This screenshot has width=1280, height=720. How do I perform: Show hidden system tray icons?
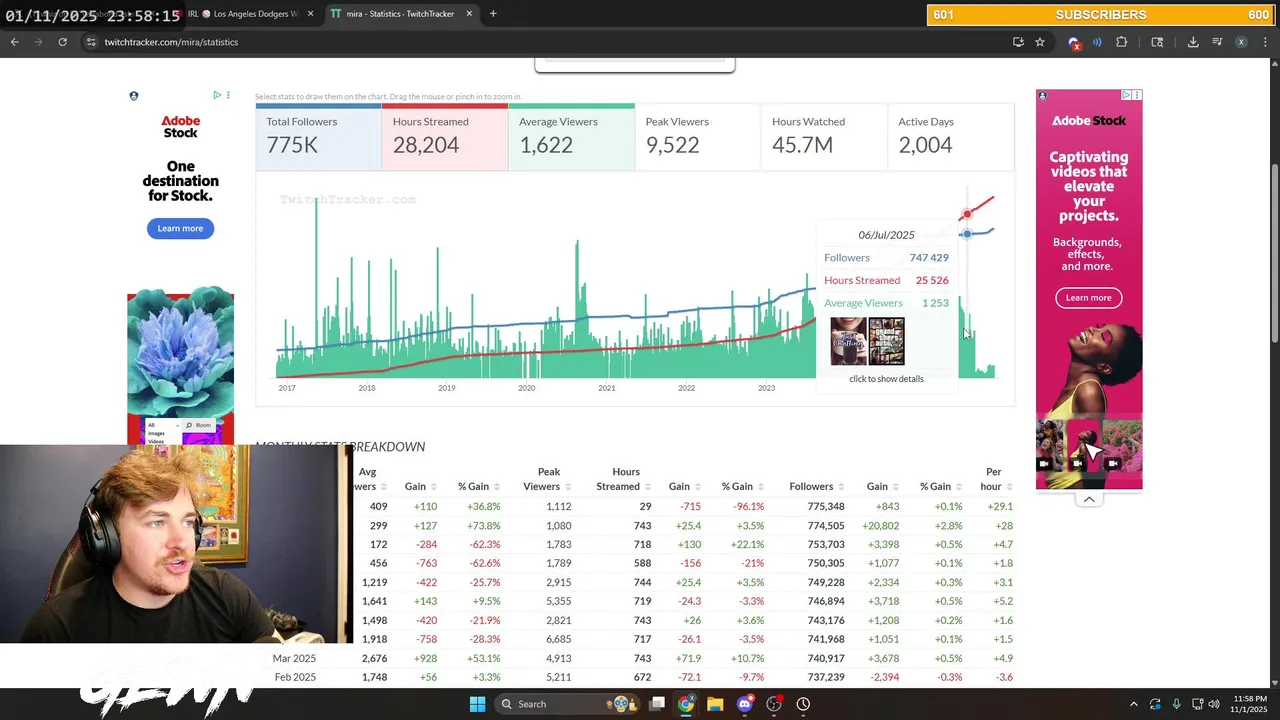[x=1133, y=704]
